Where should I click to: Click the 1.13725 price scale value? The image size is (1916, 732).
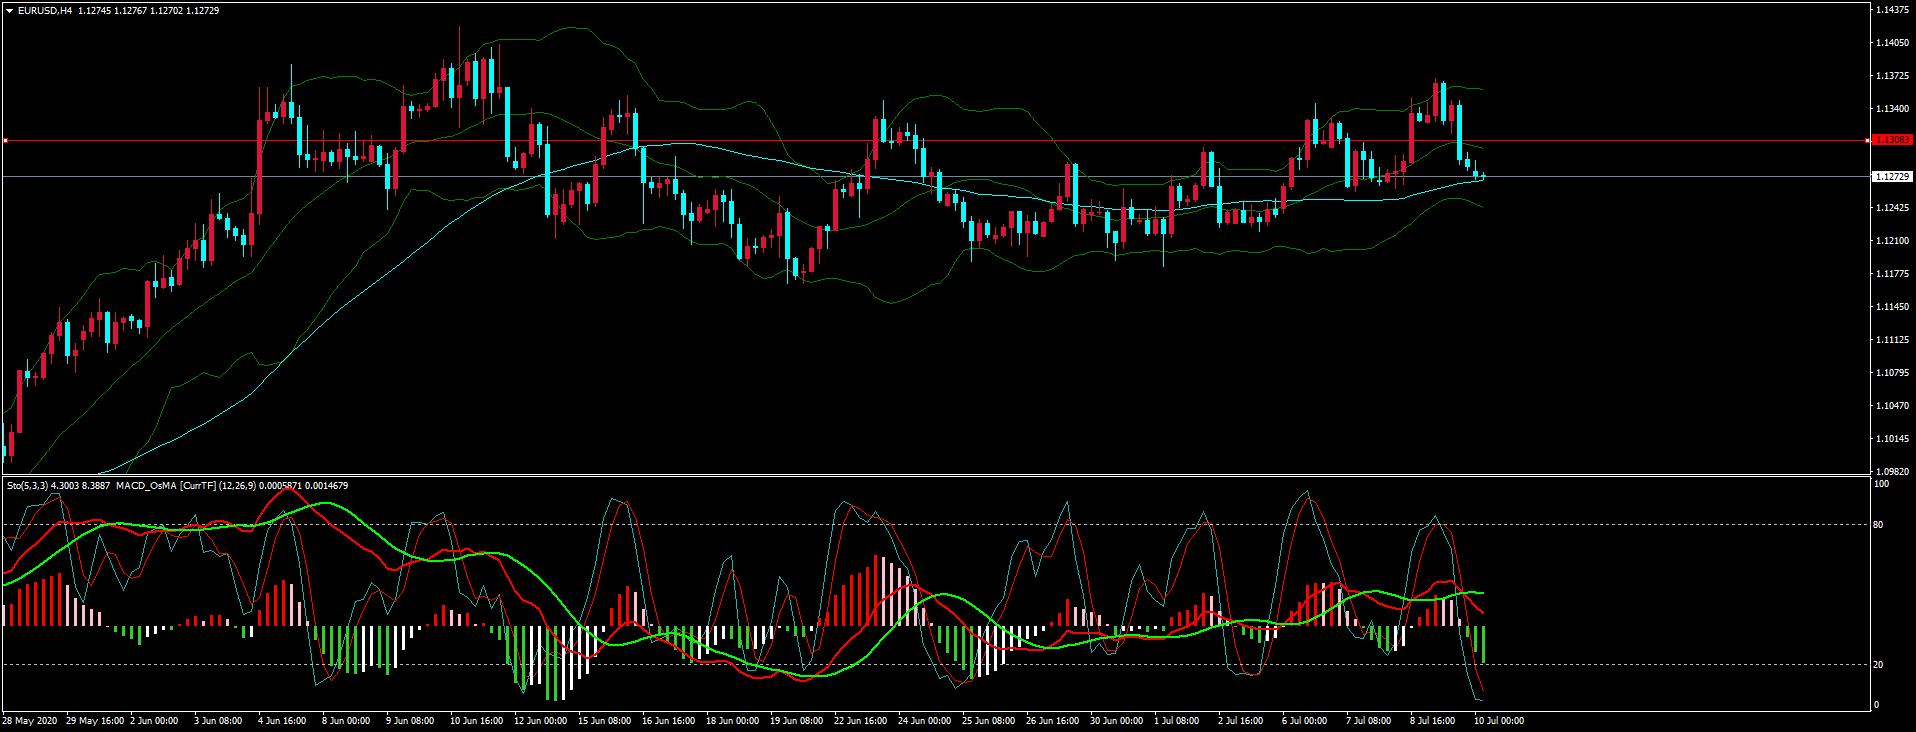(x=1893, y=76)
